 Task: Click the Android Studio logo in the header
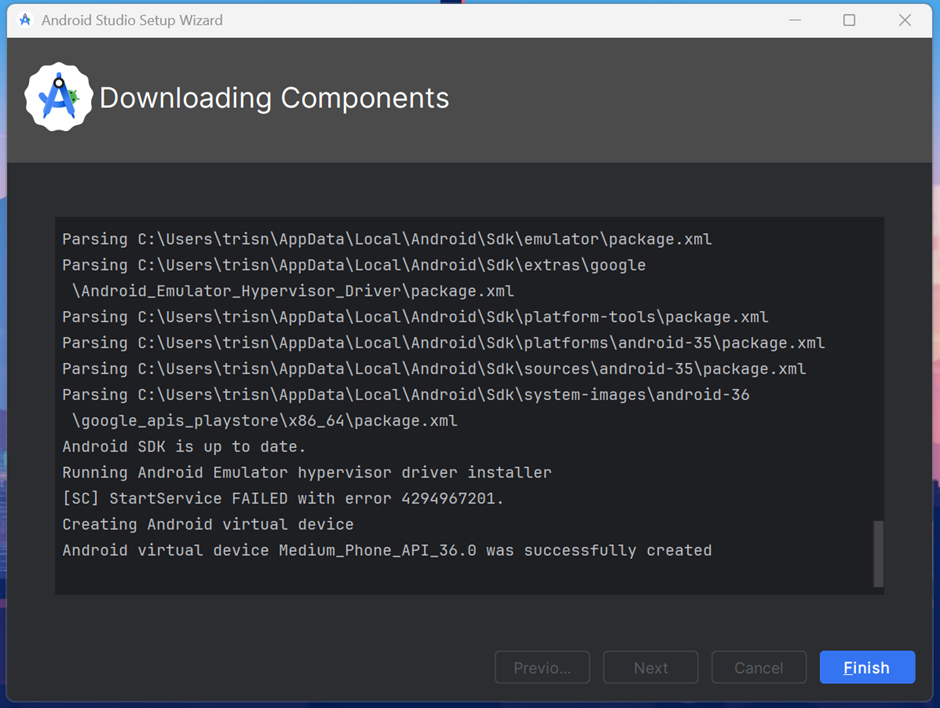[59, 97]
